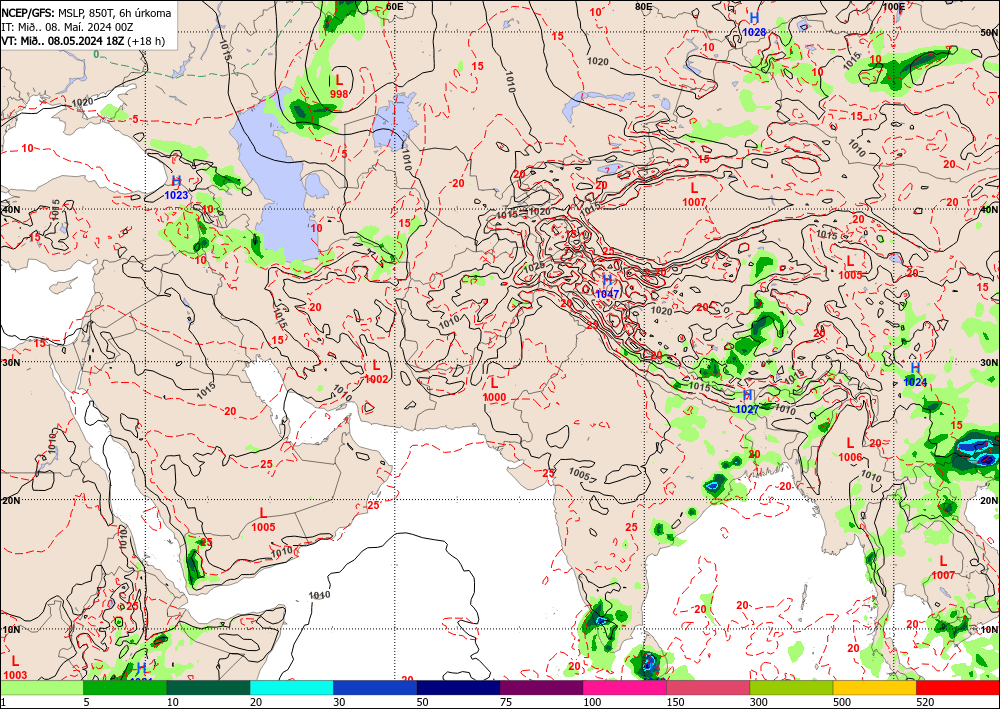The height and width of the screenshot is (709, 1000).
Task: Click the left-edge "10N" latitude label
Action: point(11,630)
